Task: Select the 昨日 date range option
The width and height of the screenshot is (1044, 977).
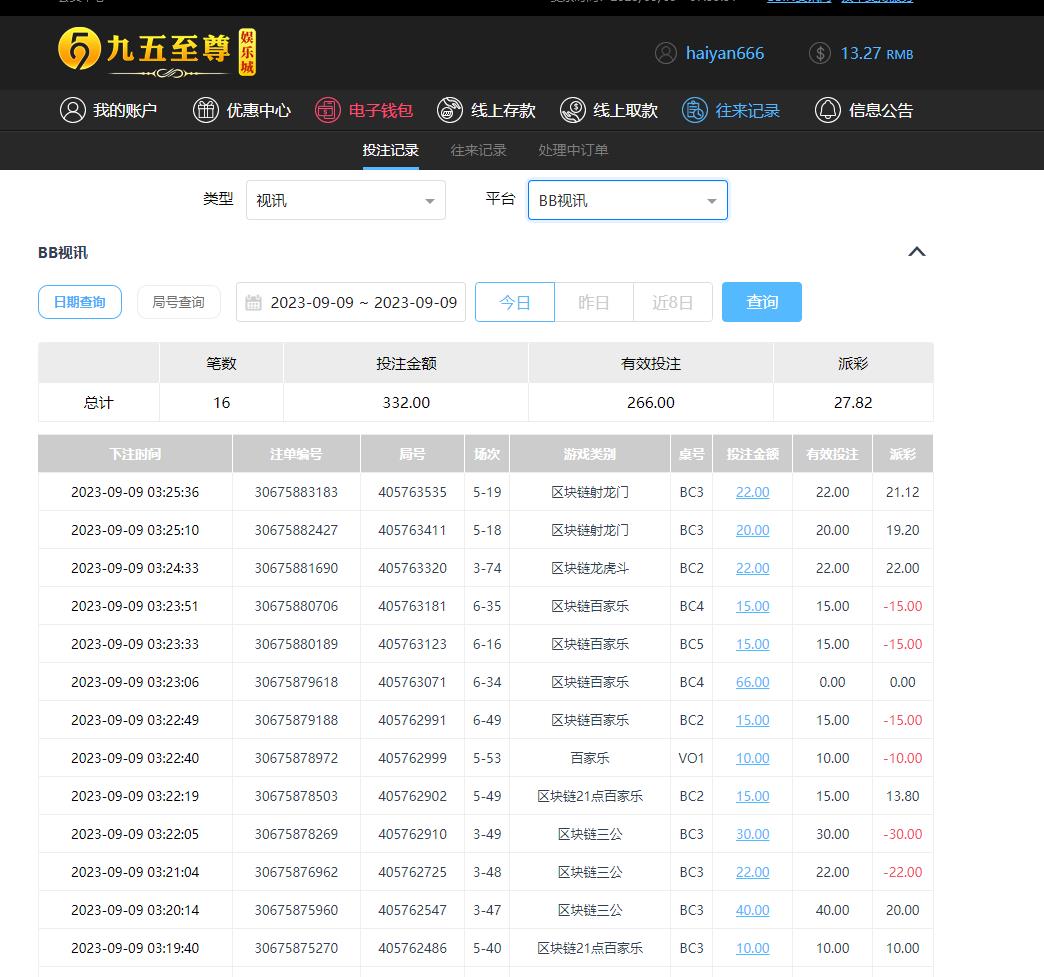Action: click(x=594, y=302)
